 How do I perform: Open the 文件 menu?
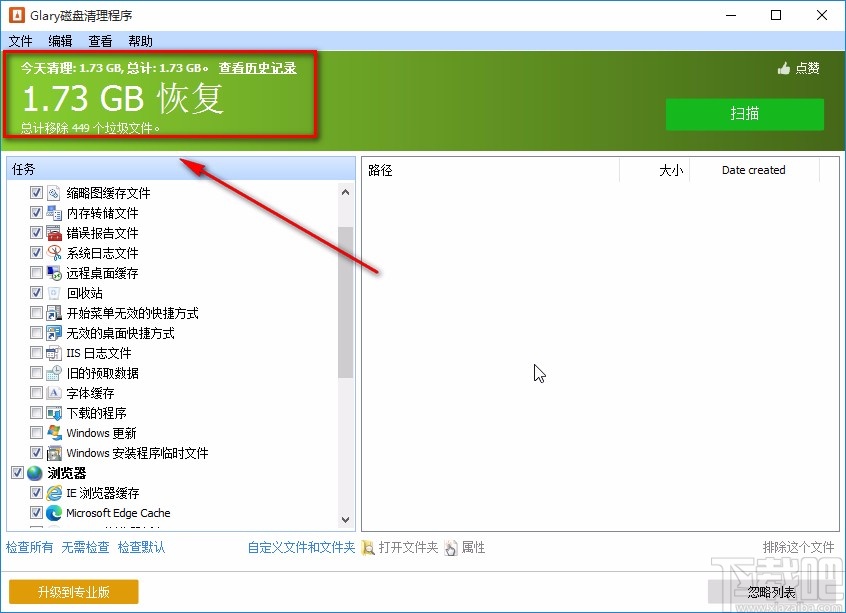click(21, 41)
